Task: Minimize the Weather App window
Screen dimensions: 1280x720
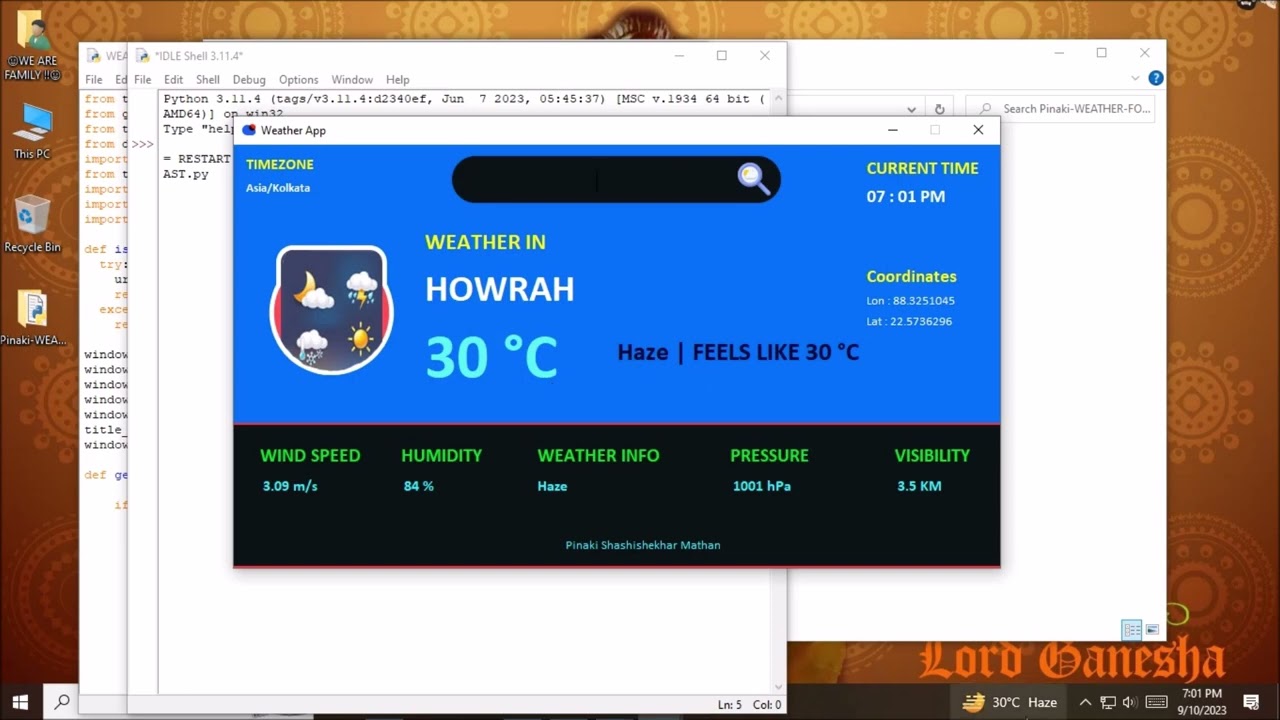Action: [x=893, y=130]
